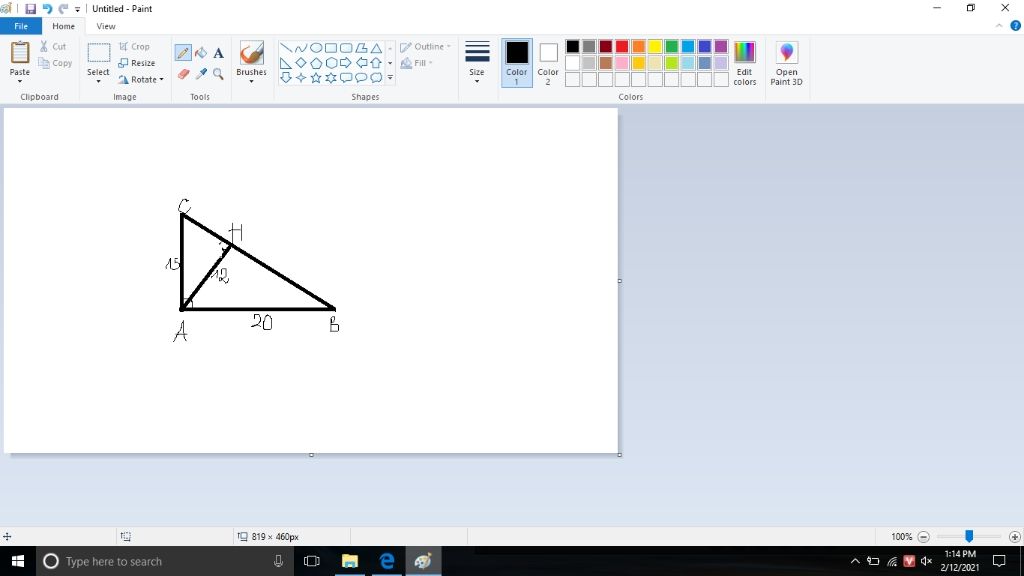Pick the Eraser tool
The height and width of the screenshot is (576, 1024).
(x=183, y=74)
